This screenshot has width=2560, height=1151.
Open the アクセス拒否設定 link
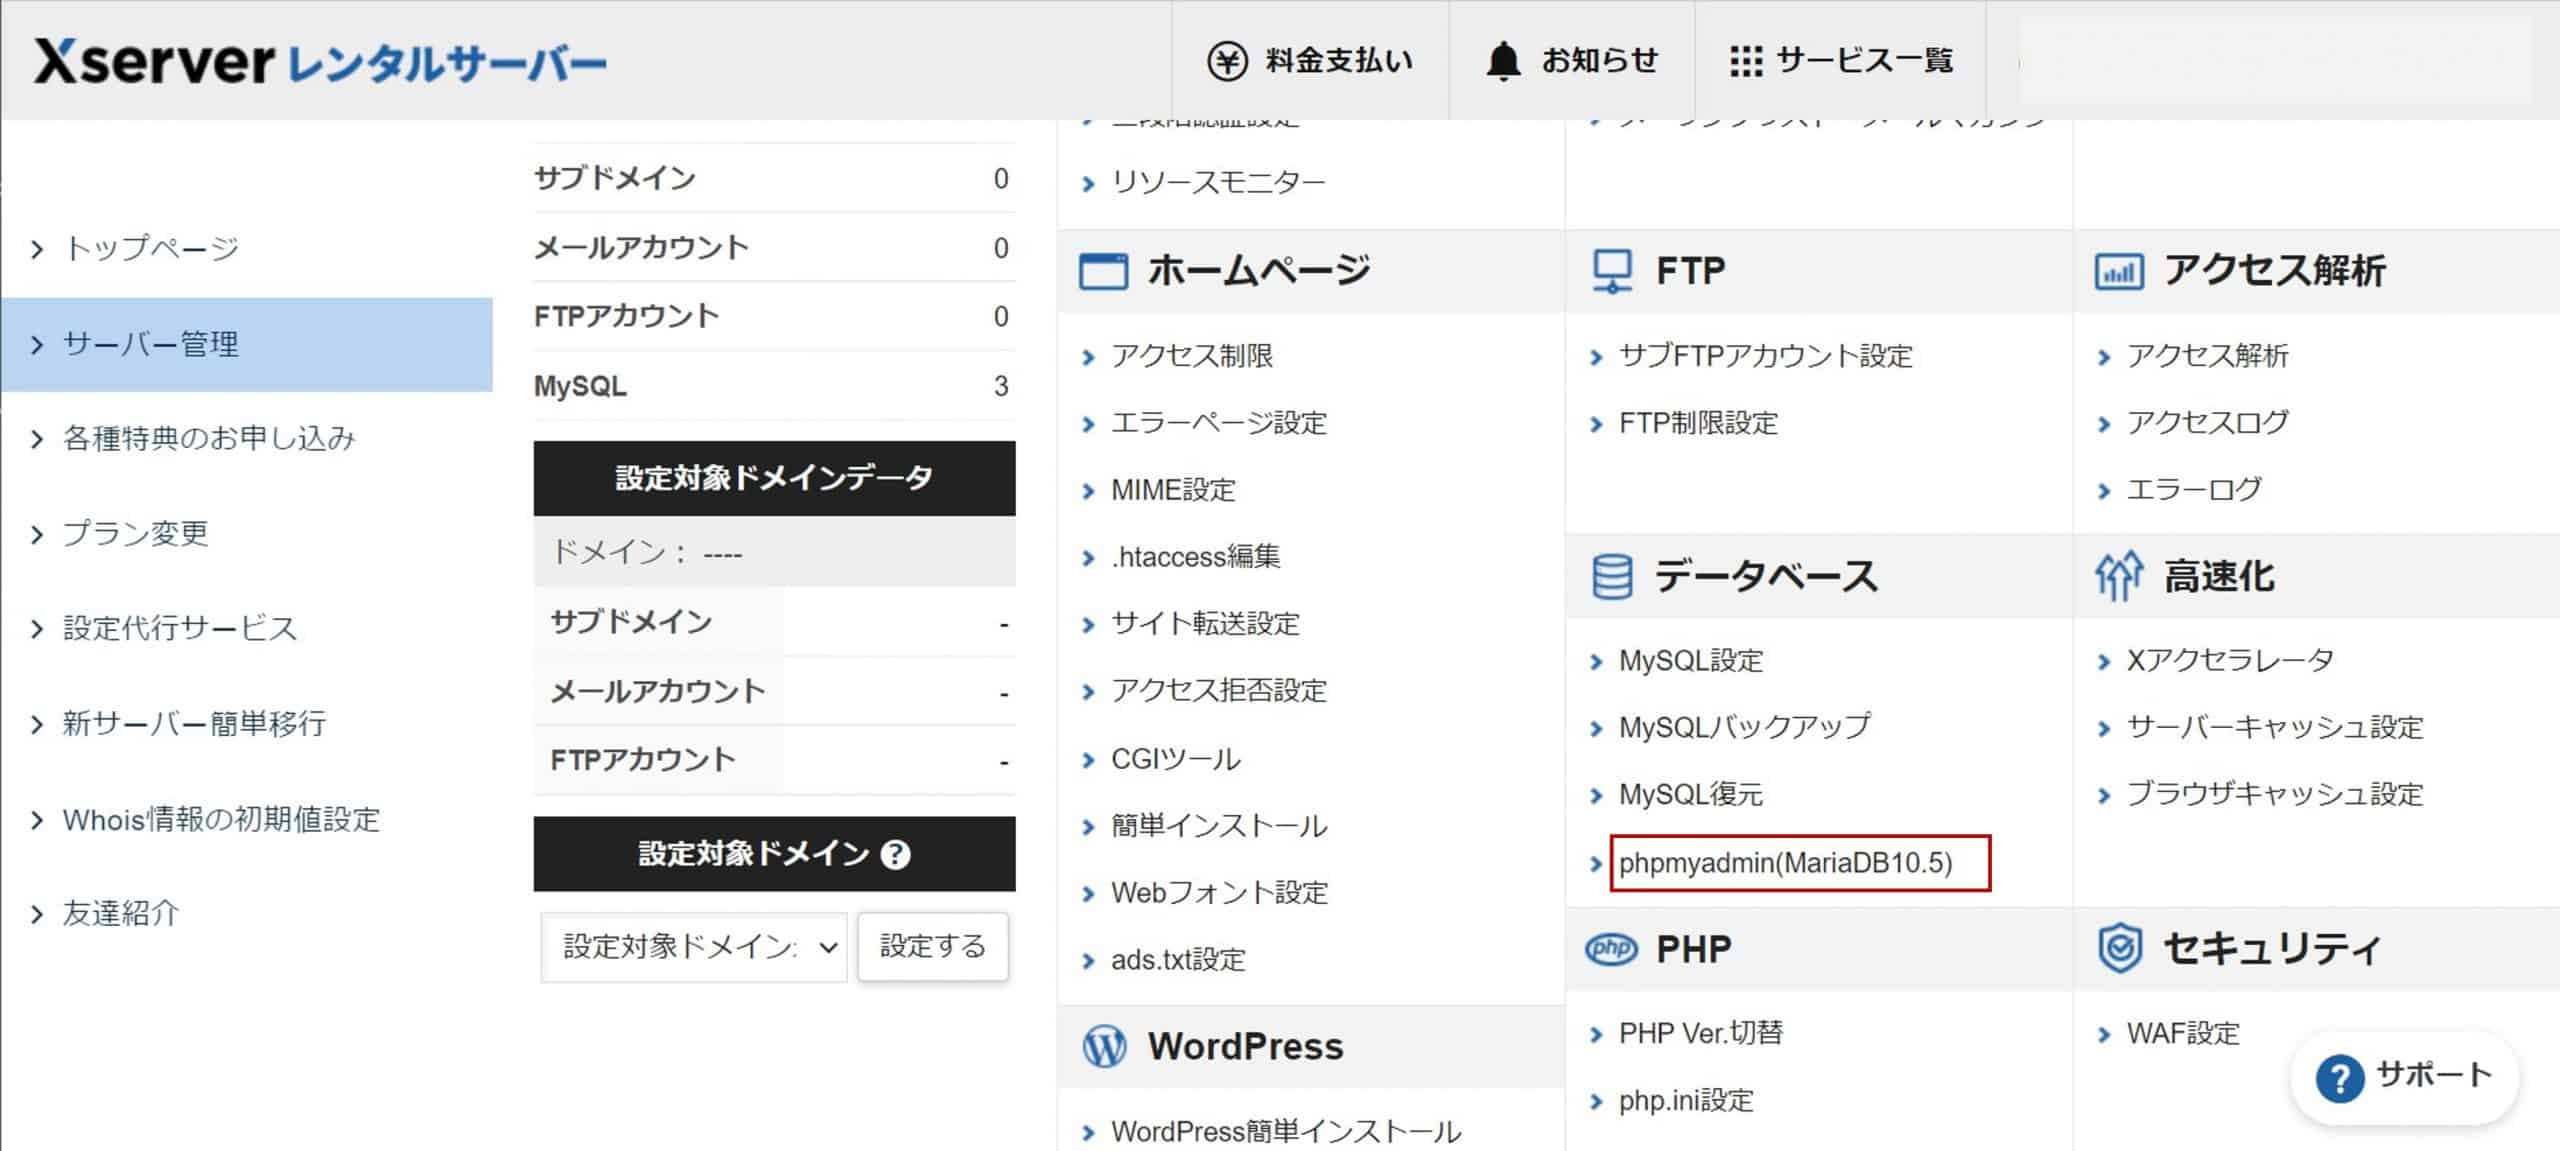coord(1219,691)
